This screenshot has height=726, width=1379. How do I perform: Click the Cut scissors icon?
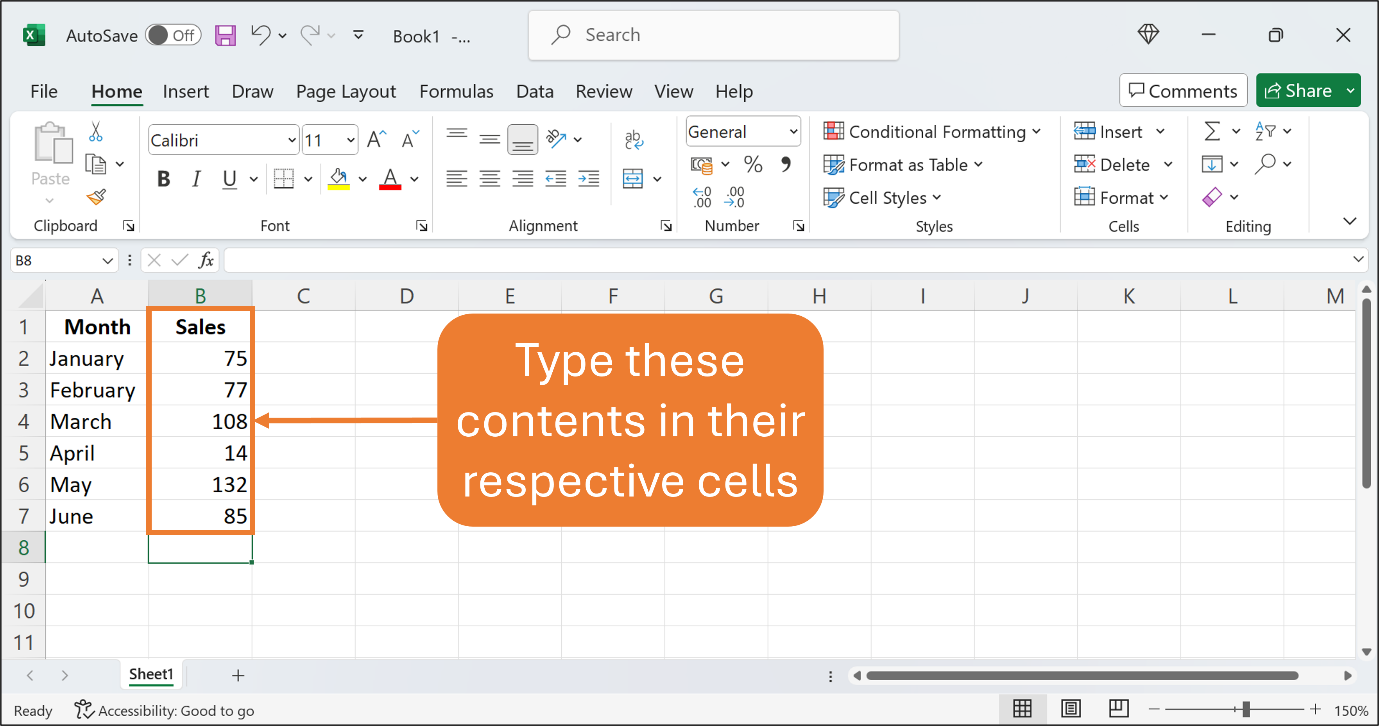[96, 132]
